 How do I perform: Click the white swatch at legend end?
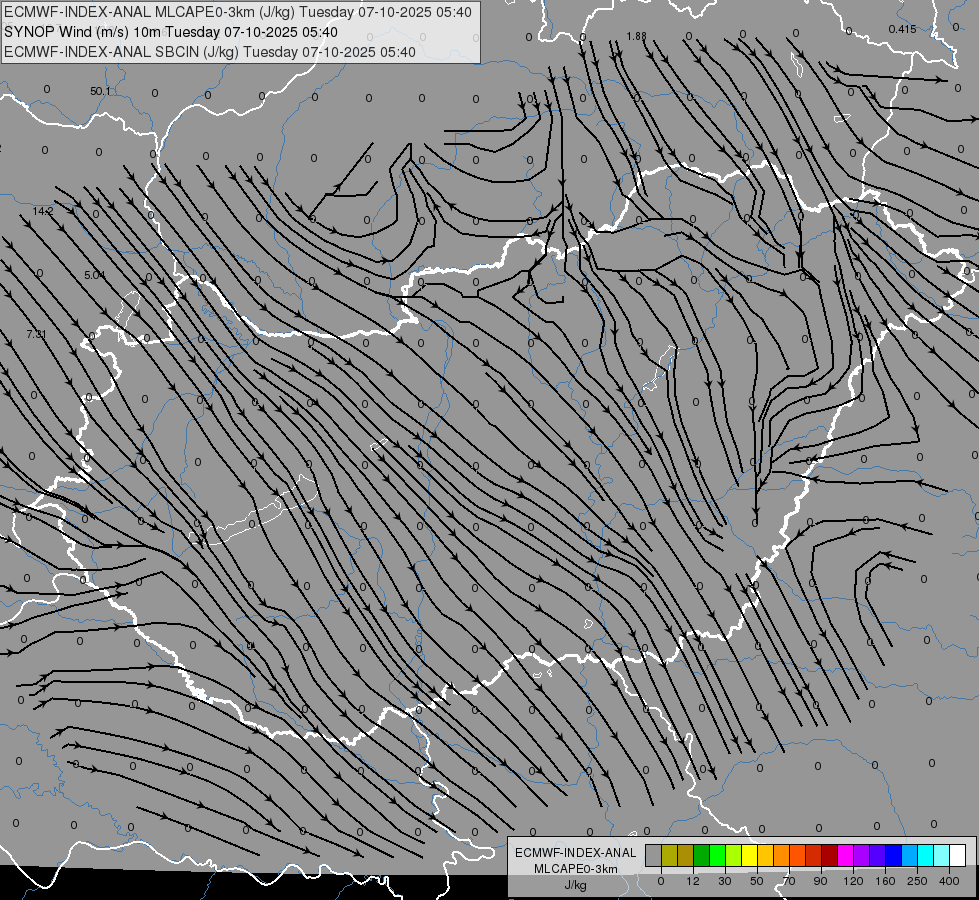957,855
